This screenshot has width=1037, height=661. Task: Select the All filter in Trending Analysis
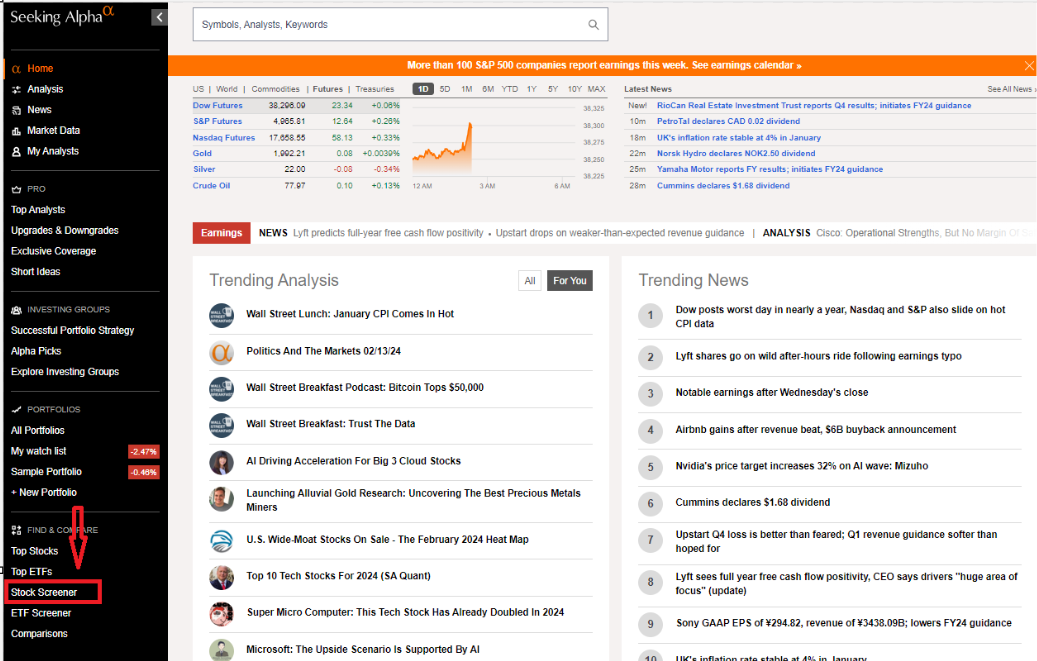tap(530, 280)
